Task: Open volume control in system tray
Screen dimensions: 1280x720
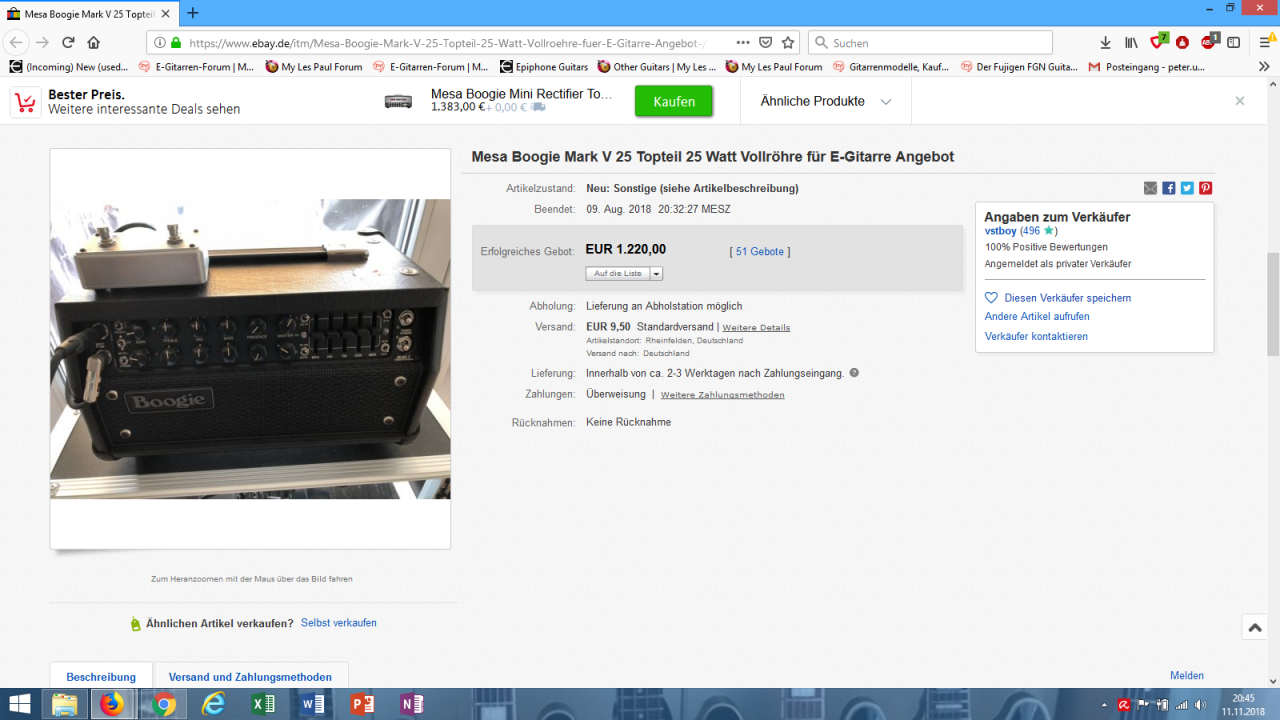Action: 1200,704
